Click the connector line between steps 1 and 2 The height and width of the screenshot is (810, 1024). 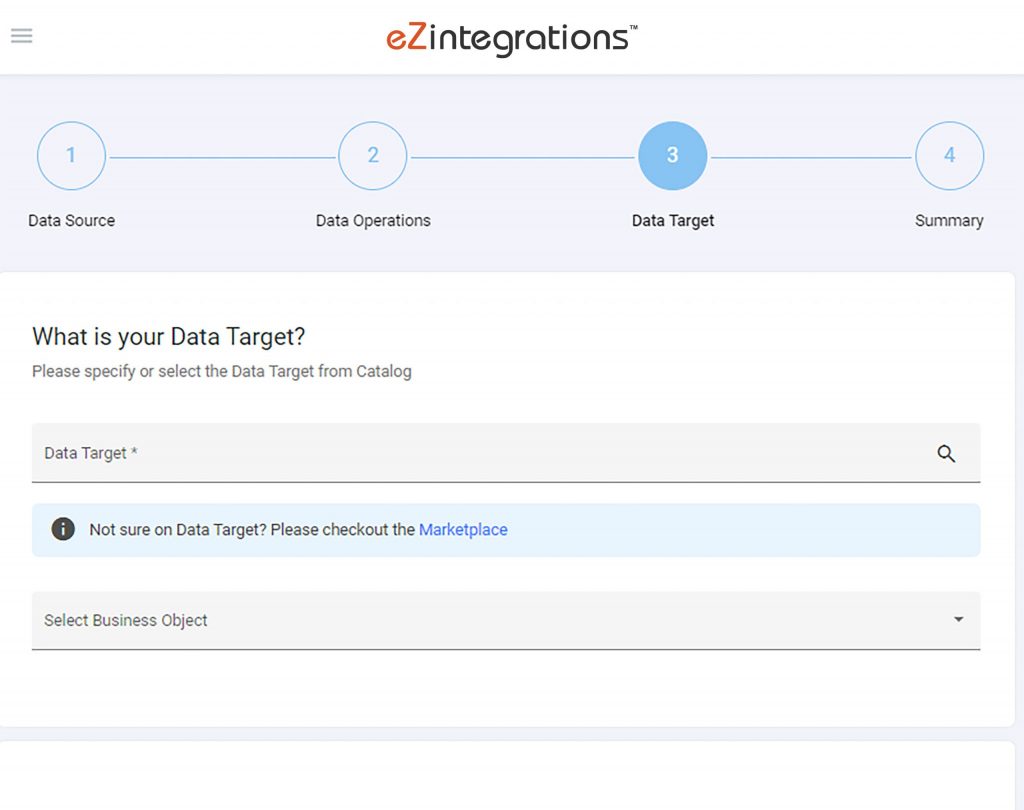(x=222, y=157)
